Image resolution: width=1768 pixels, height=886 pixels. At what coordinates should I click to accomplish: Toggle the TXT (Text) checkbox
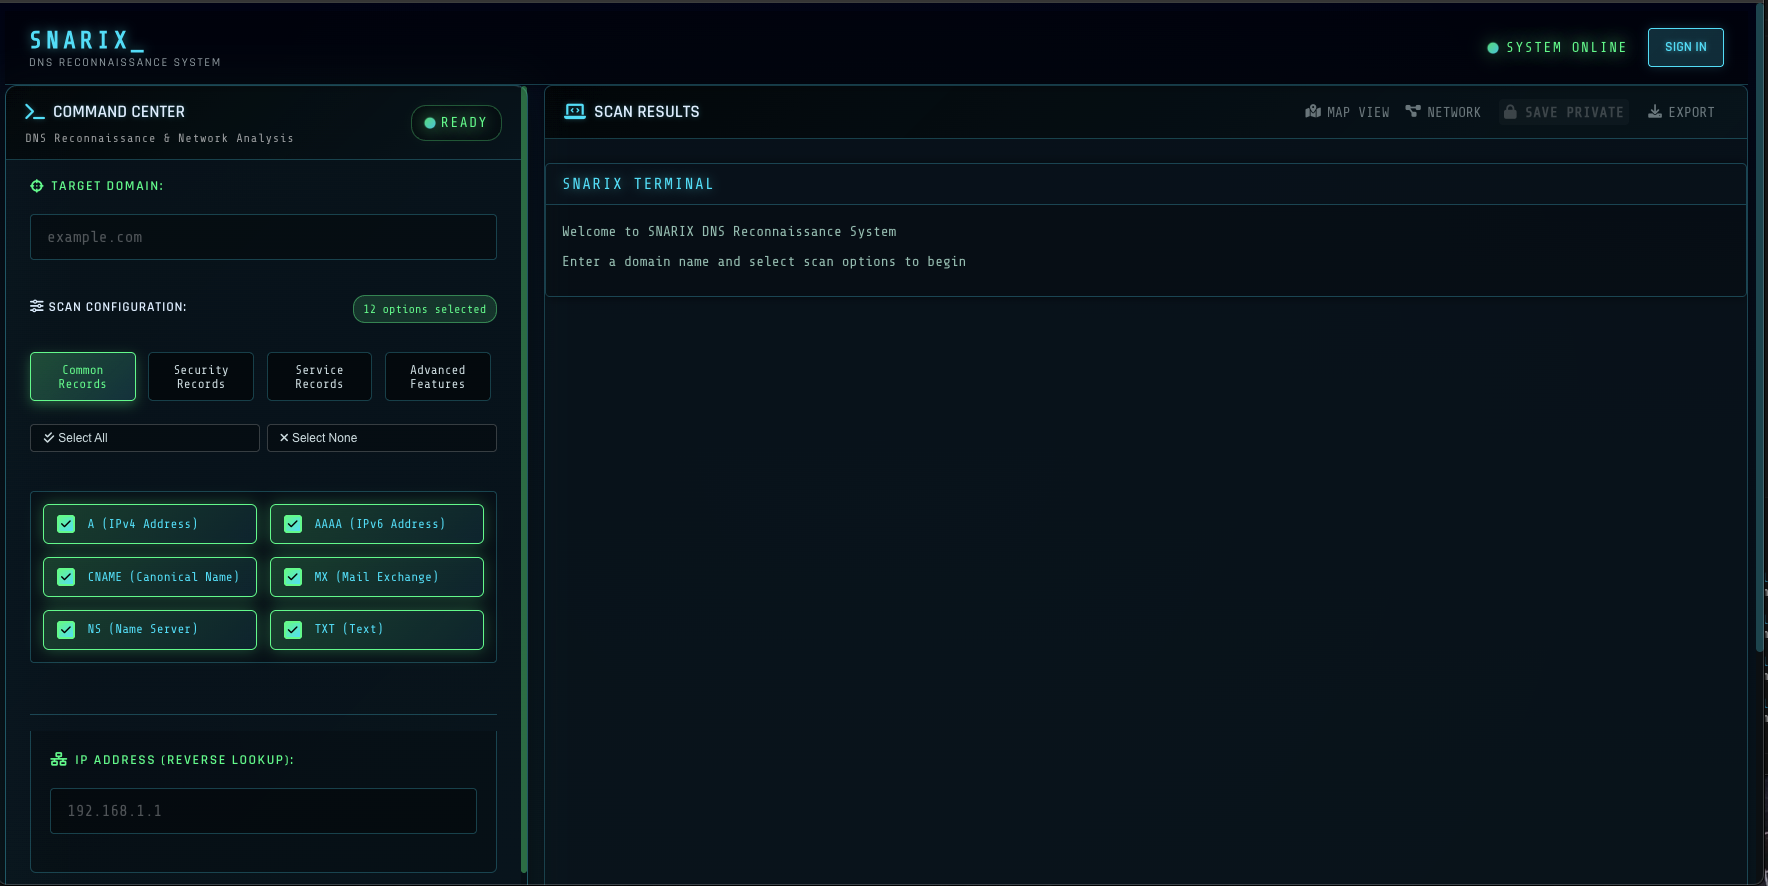point(293,630)
